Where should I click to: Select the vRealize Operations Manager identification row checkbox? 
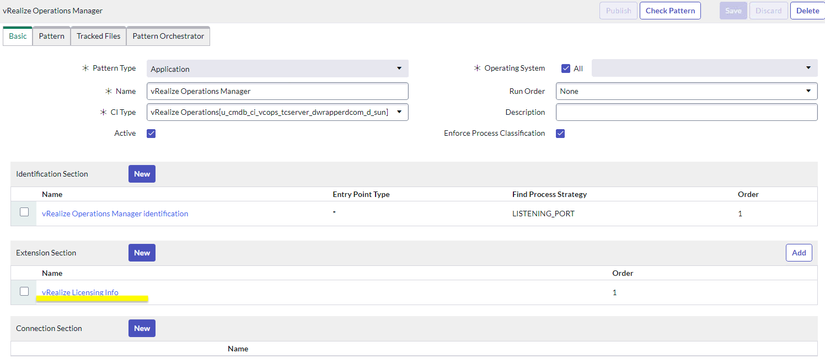[x=24, y=212]
